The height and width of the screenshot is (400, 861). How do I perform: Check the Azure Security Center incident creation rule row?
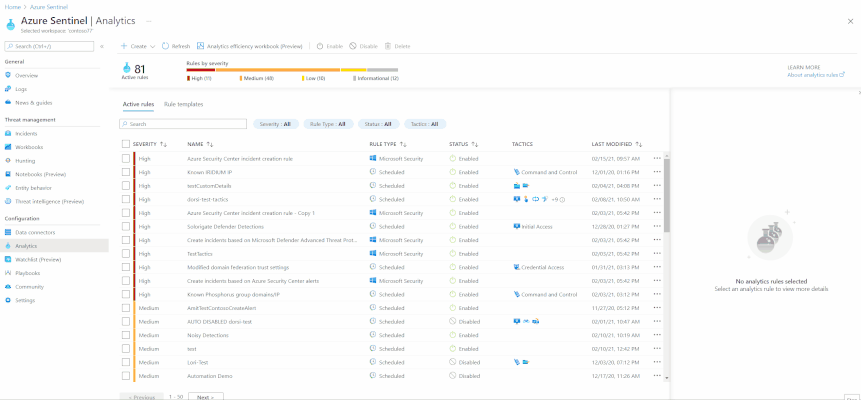click(126, 158)
